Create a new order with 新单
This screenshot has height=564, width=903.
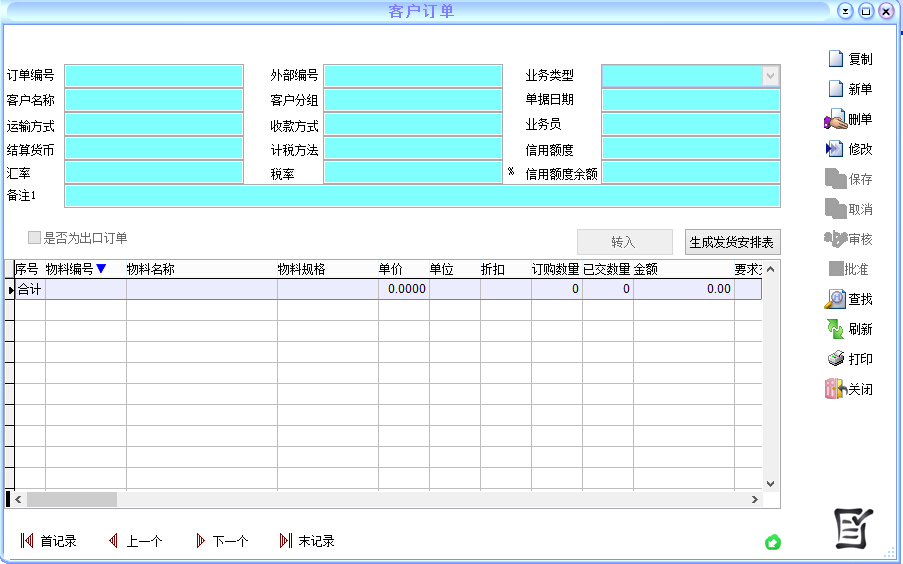(836, 89)
